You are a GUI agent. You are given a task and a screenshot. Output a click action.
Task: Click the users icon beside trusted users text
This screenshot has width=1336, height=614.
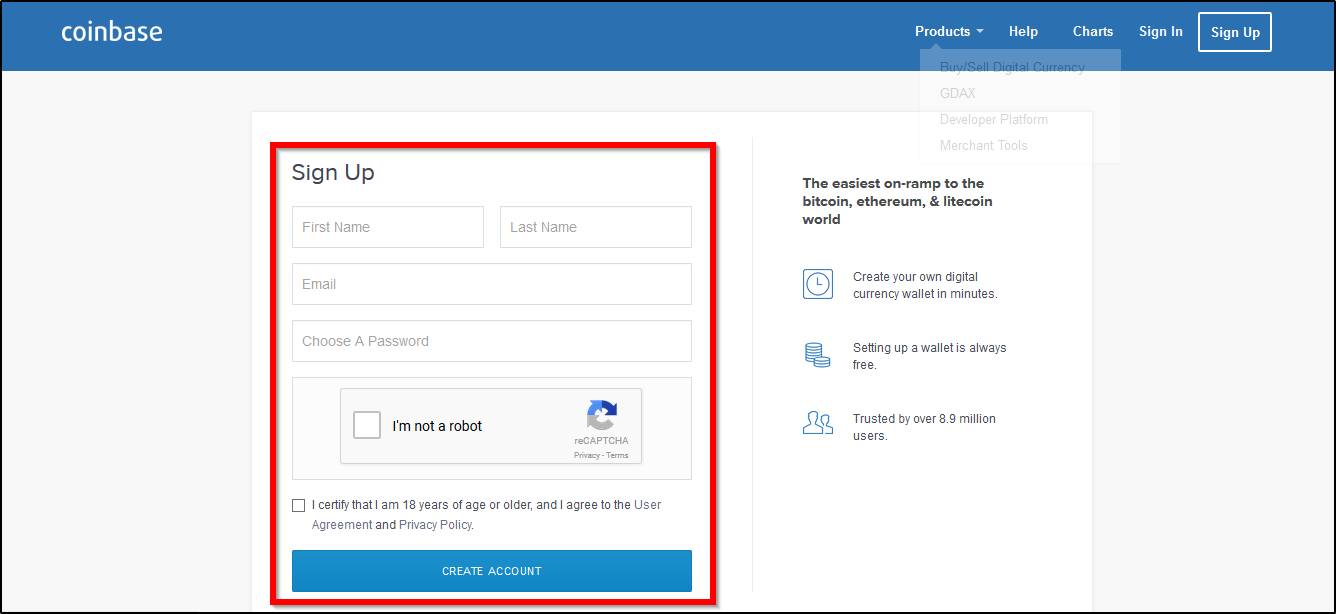tap(818, 423)
